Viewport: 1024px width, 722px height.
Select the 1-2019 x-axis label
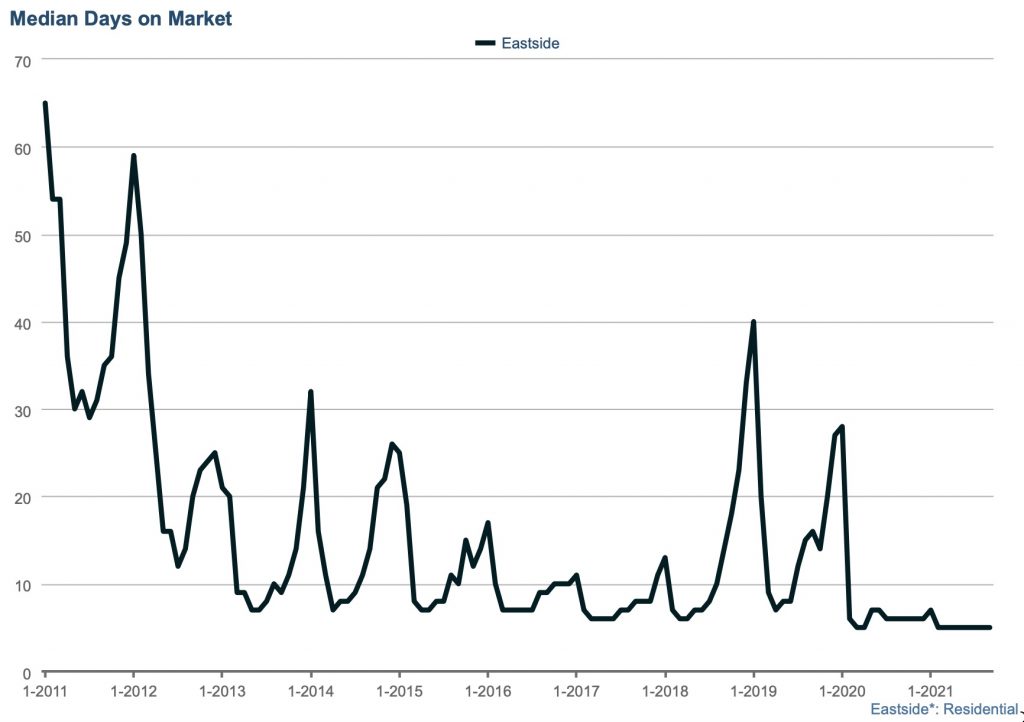(753, 691)
